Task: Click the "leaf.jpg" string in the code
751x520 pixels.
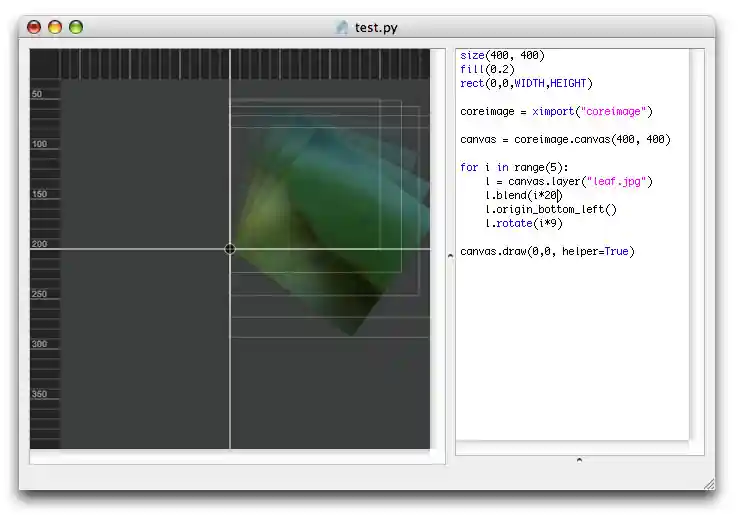Action: tap(618, 181)
